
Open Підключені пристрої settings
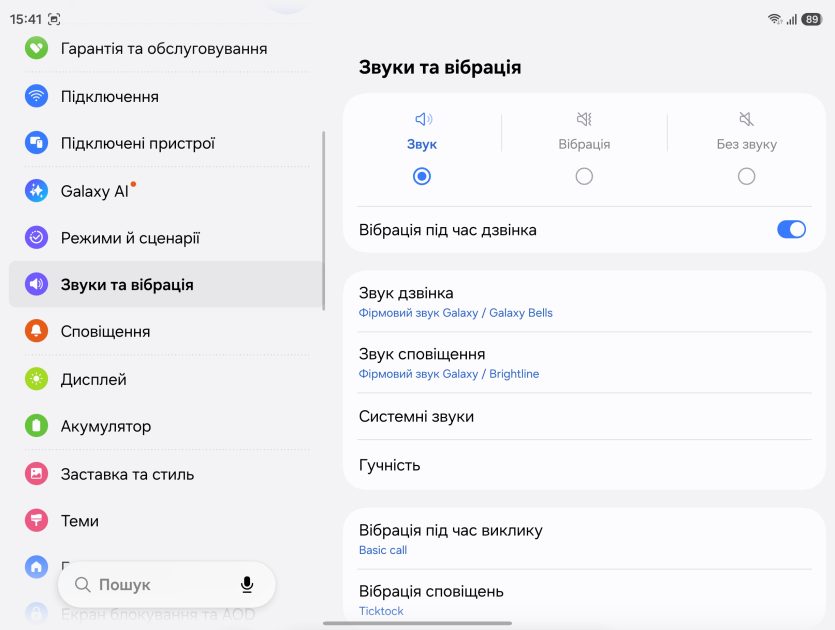click(x=166, y=143)
